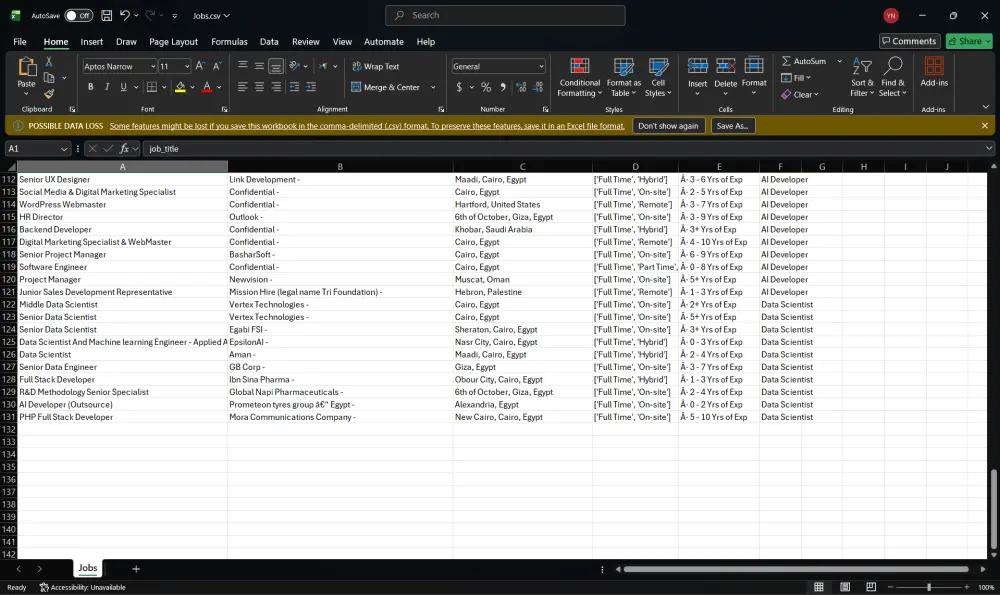Apply Comma Style format icon

click(x=503, y=87)
